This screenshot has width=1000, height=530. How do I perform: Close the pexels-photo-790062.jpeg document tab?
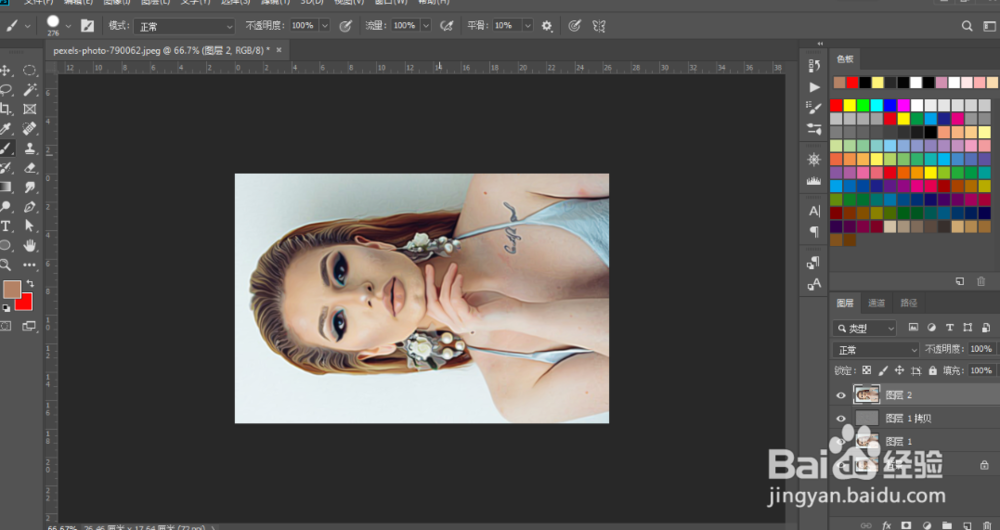(279, 50)
